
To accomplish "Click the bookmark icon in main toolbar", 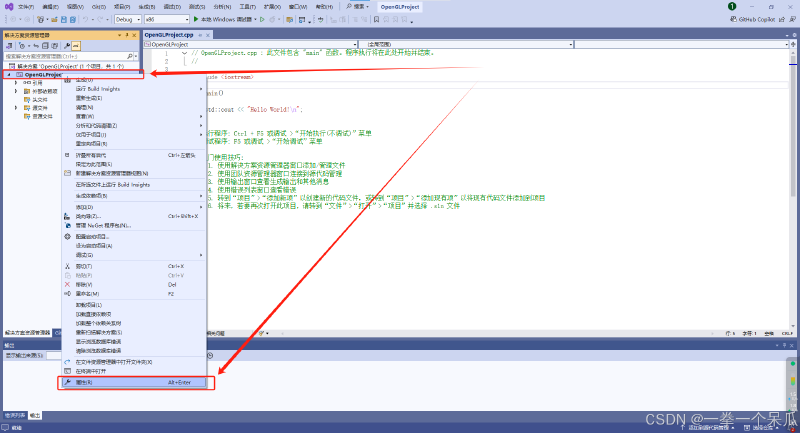I will [377, 19].
